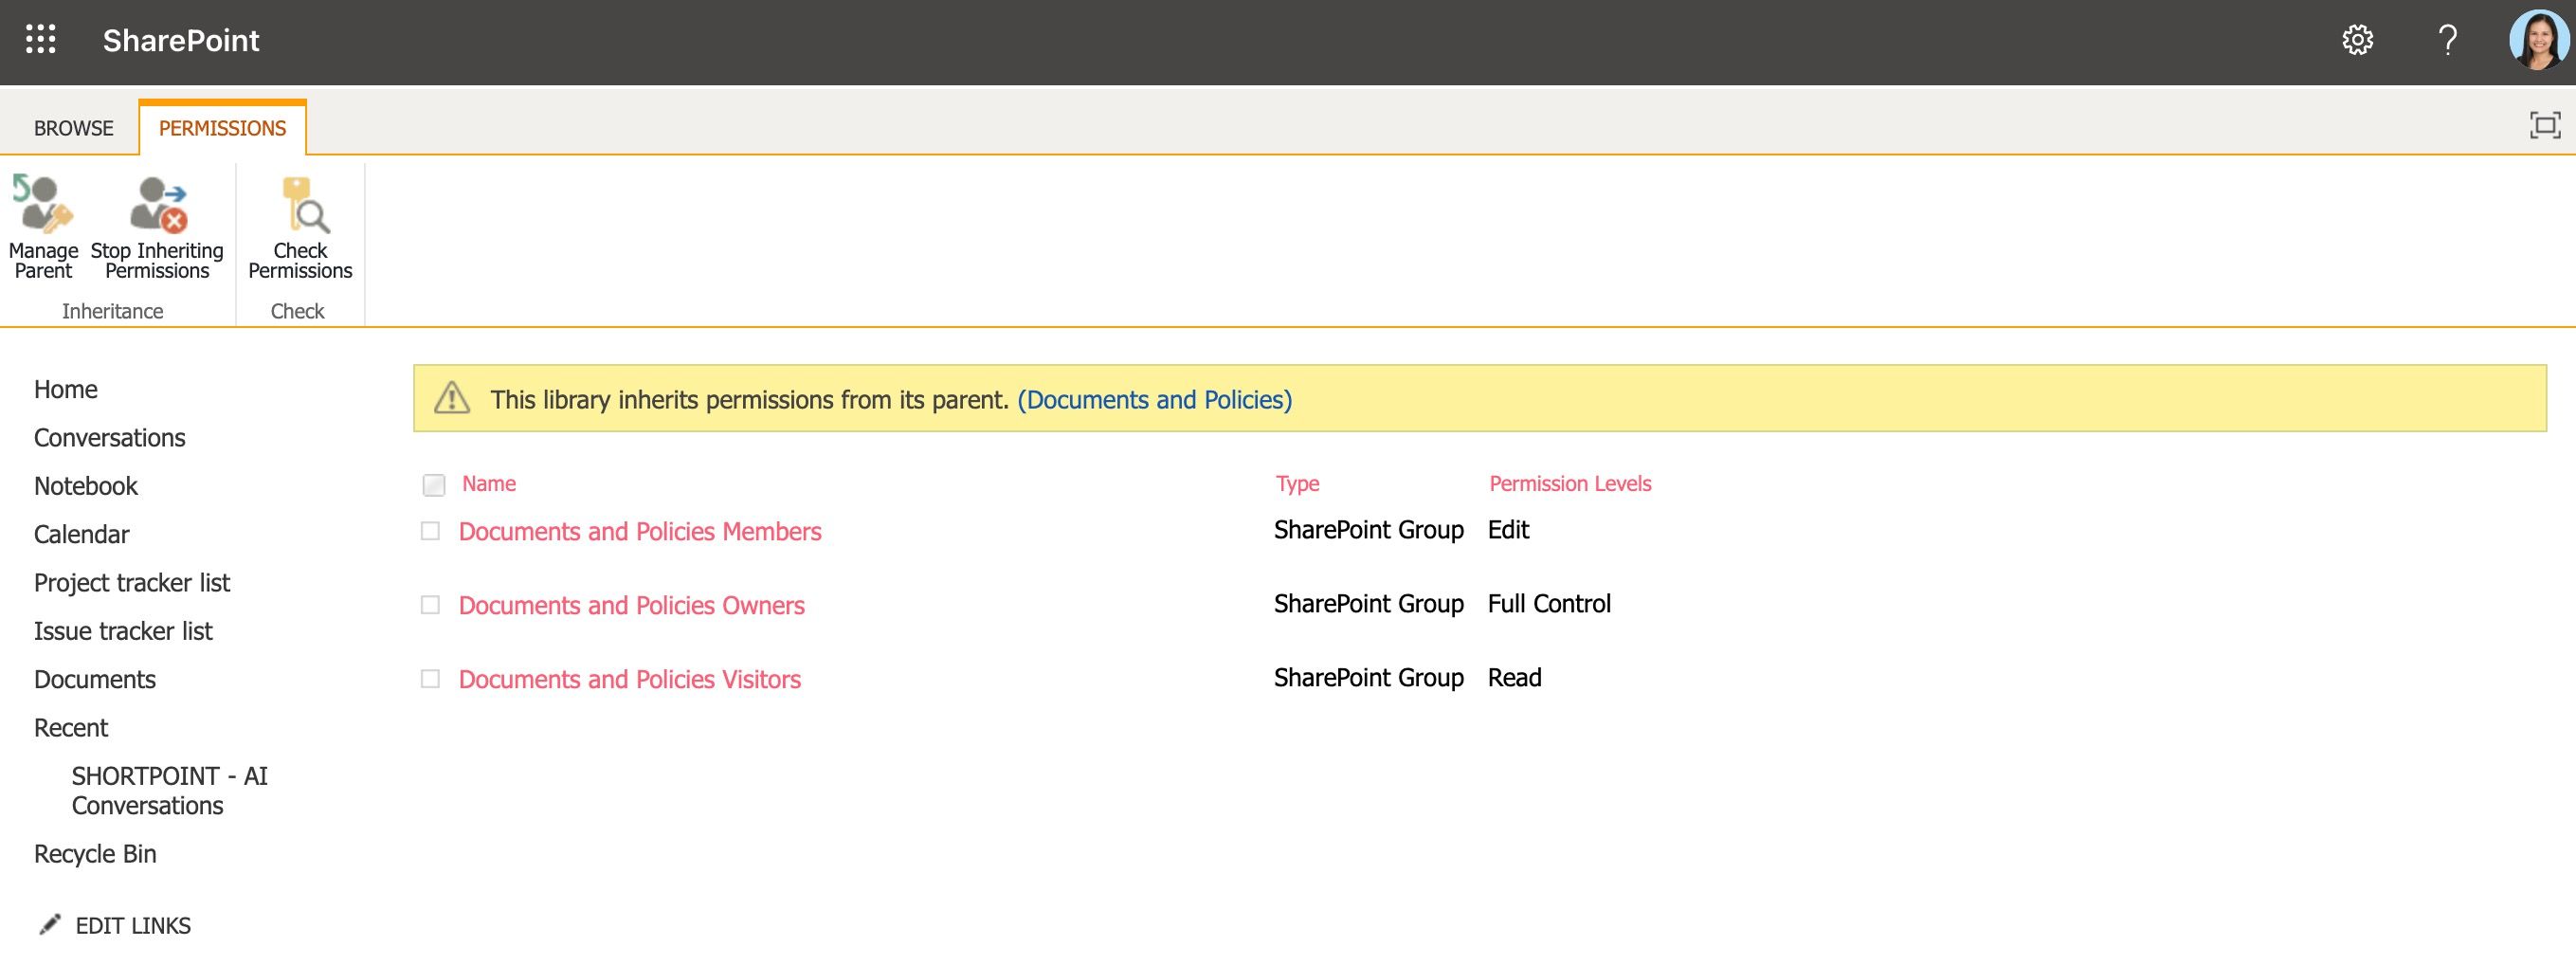Viewport: 2576px width, 965px height.
Task: Click the EDIT LINKS text
Action: [x=133, y=926]
